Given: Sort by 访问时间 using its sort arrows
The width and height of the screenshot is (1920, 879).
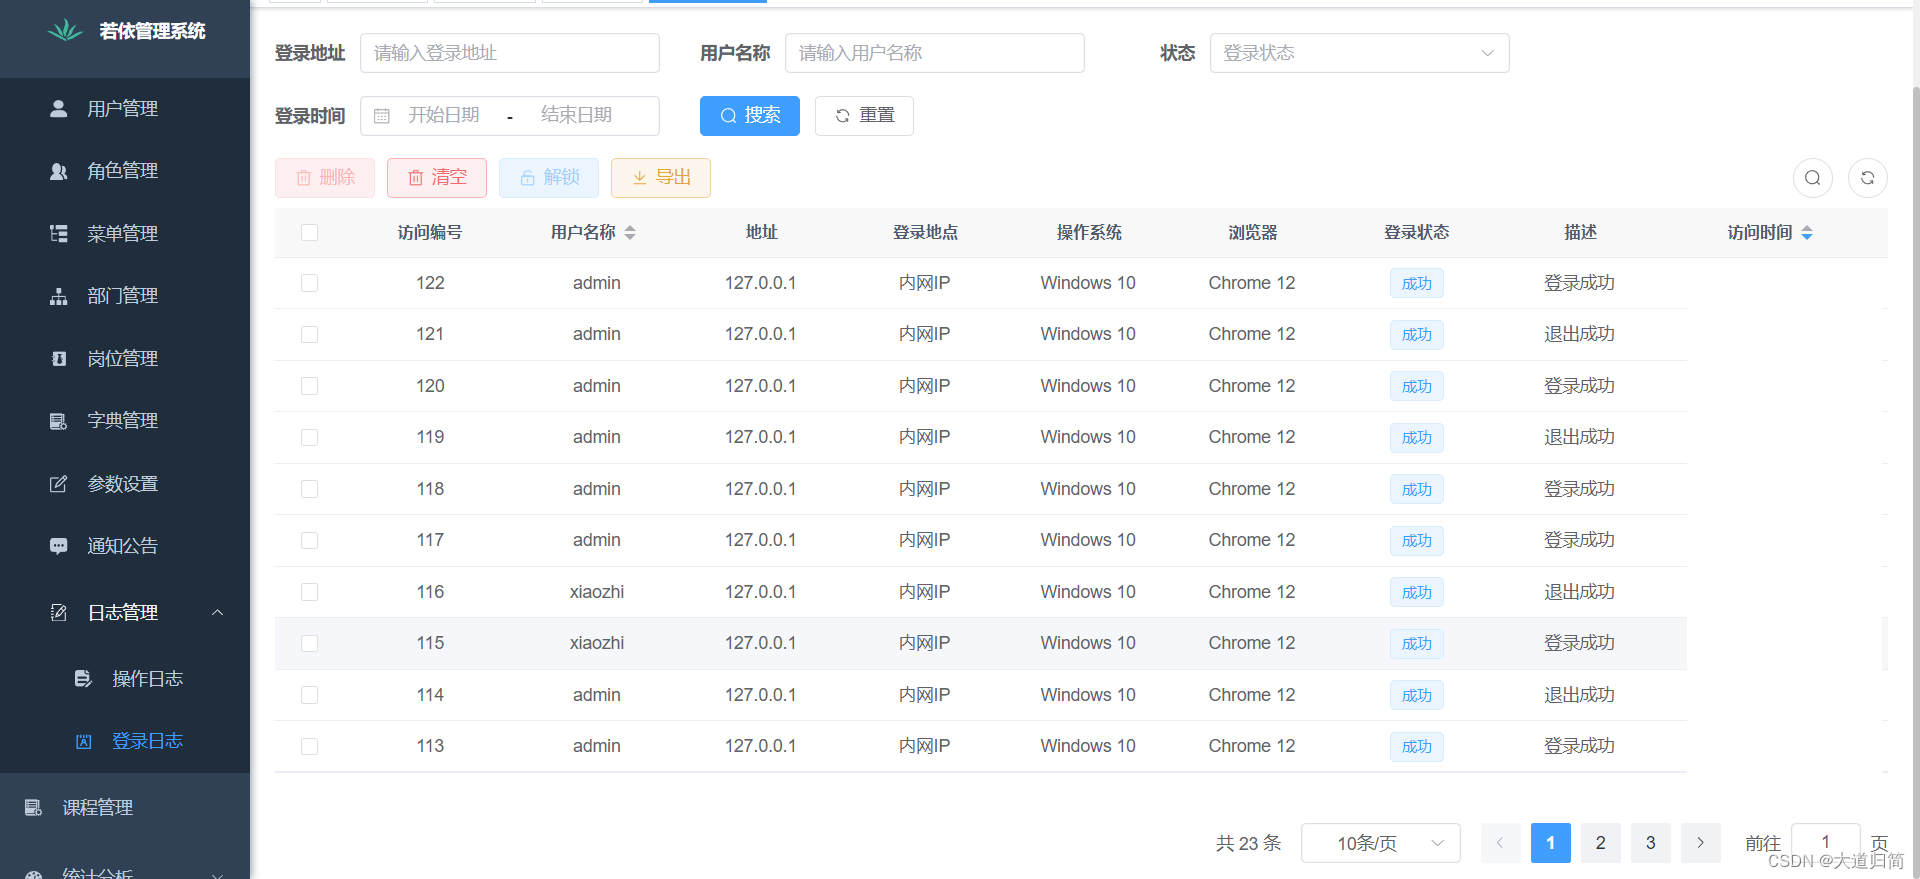Looking at the screenshot, I should pos(1807,233).
